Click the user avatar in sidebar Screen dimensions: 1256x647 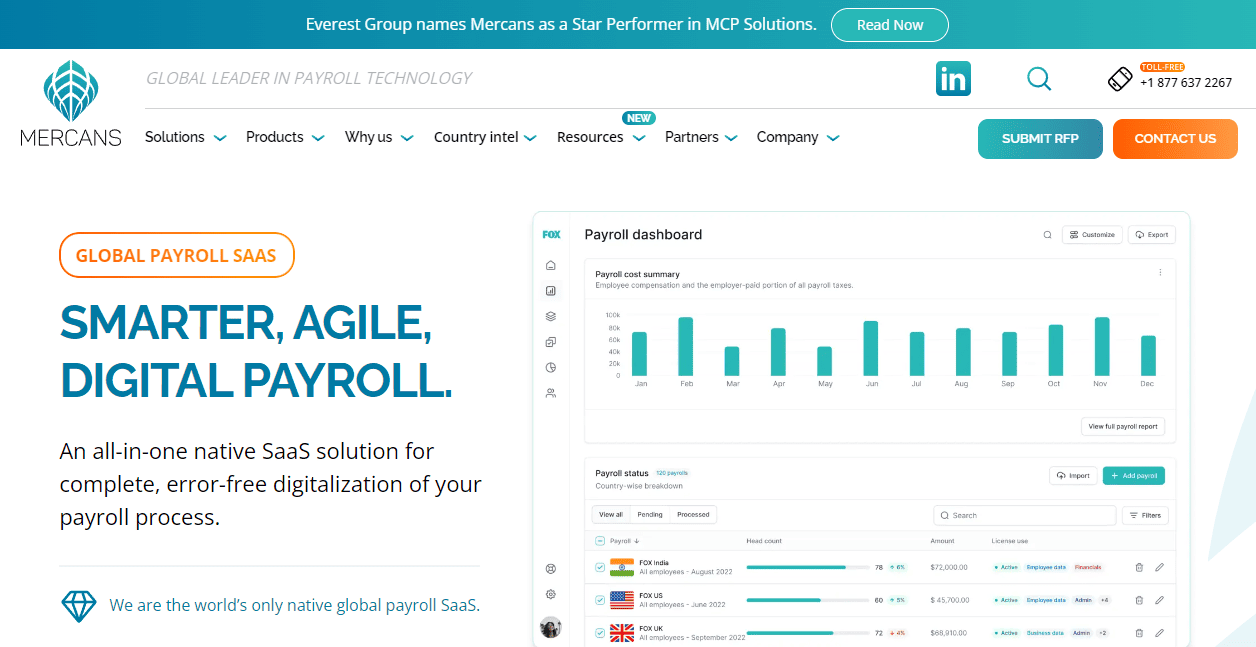[x=550, y=627]
